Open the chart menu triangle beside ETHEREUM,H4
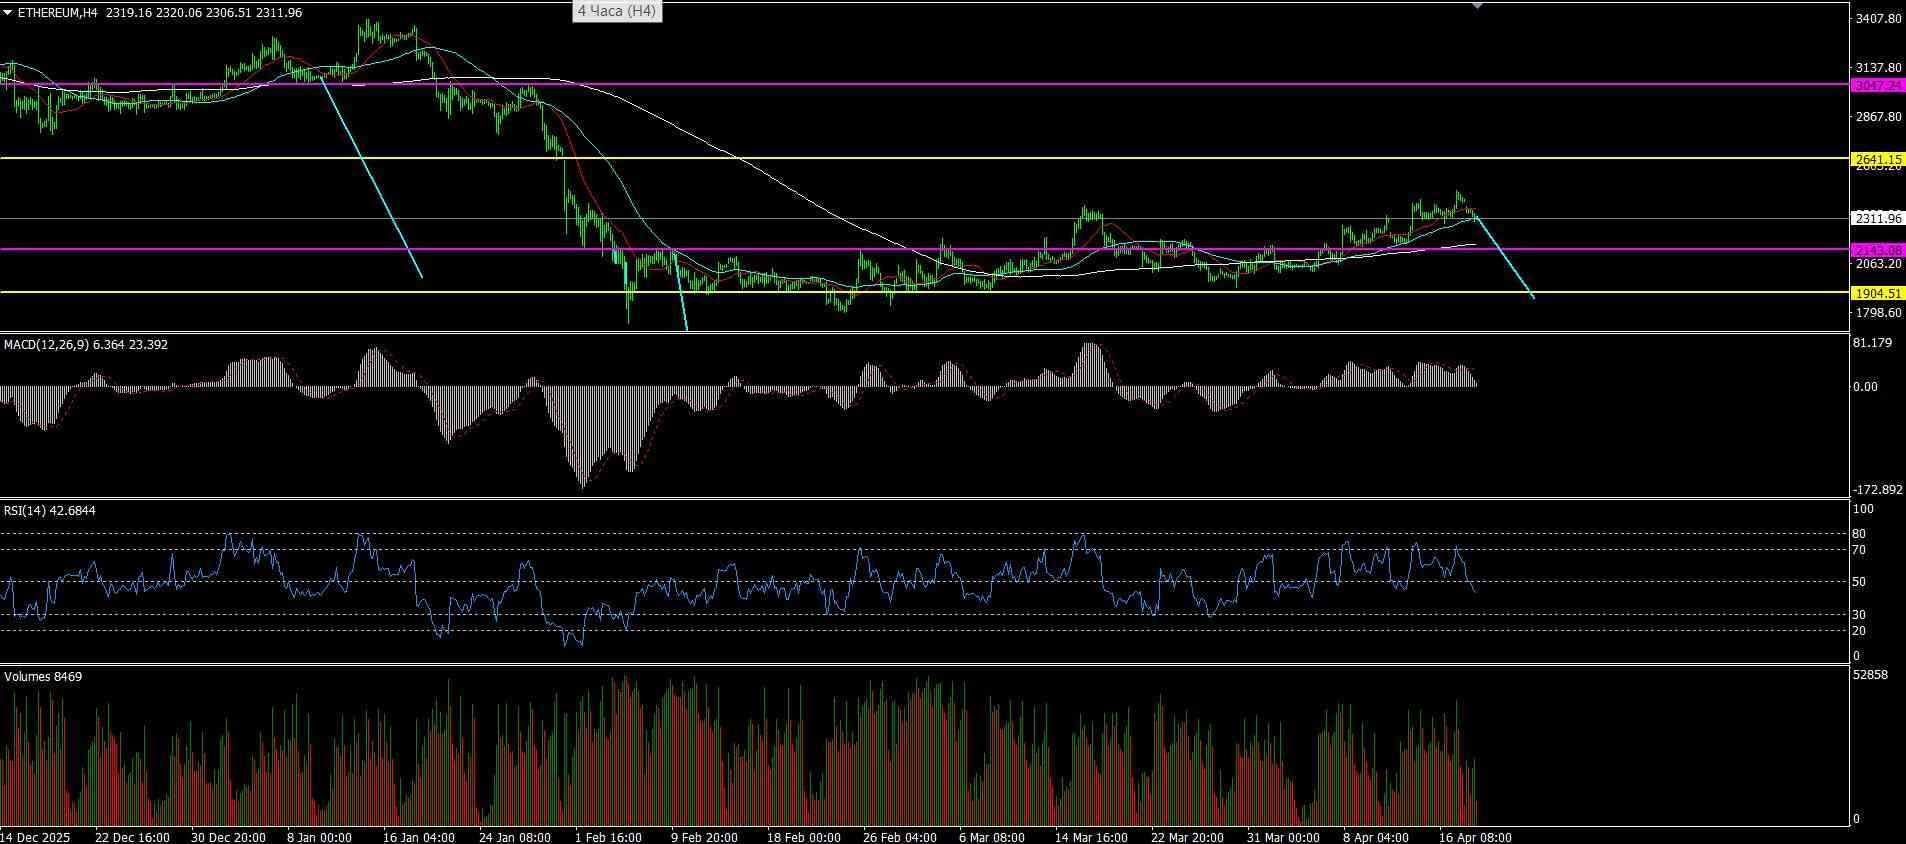1906x844 pixels. (x=8, y=13)
